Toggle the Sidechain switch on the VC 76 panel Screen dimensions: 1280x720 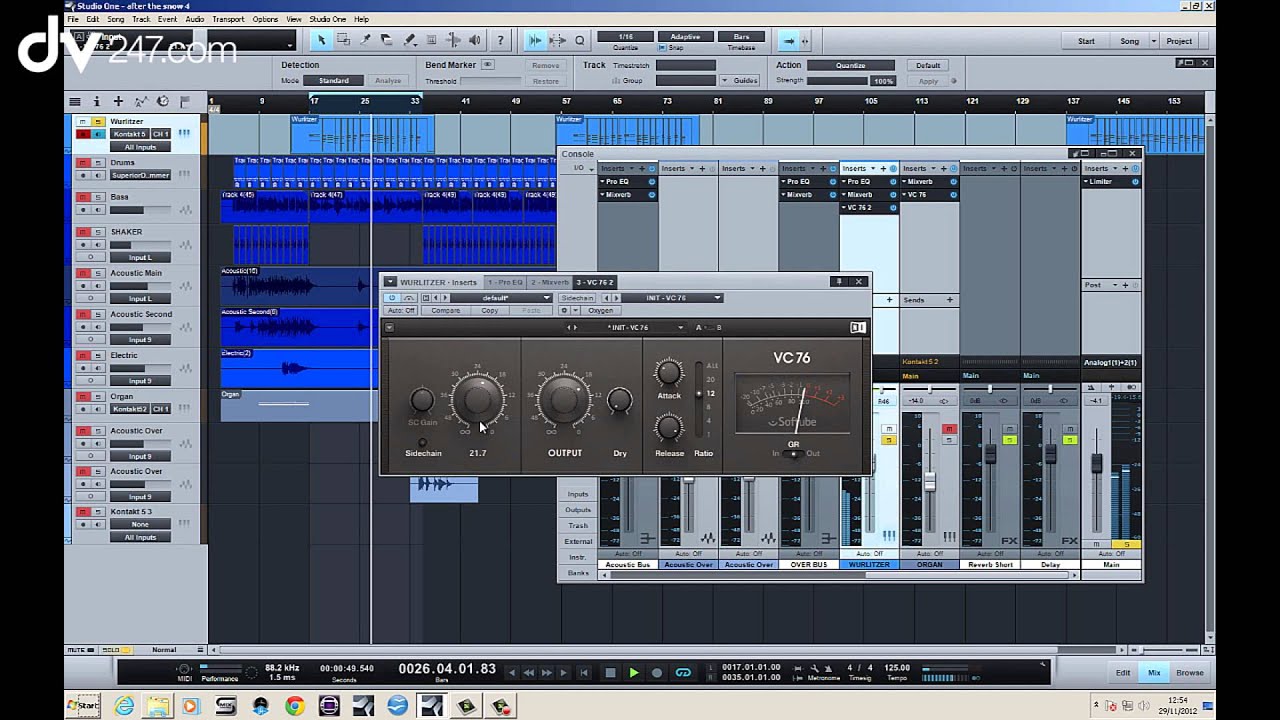click(x=422, y=442)
